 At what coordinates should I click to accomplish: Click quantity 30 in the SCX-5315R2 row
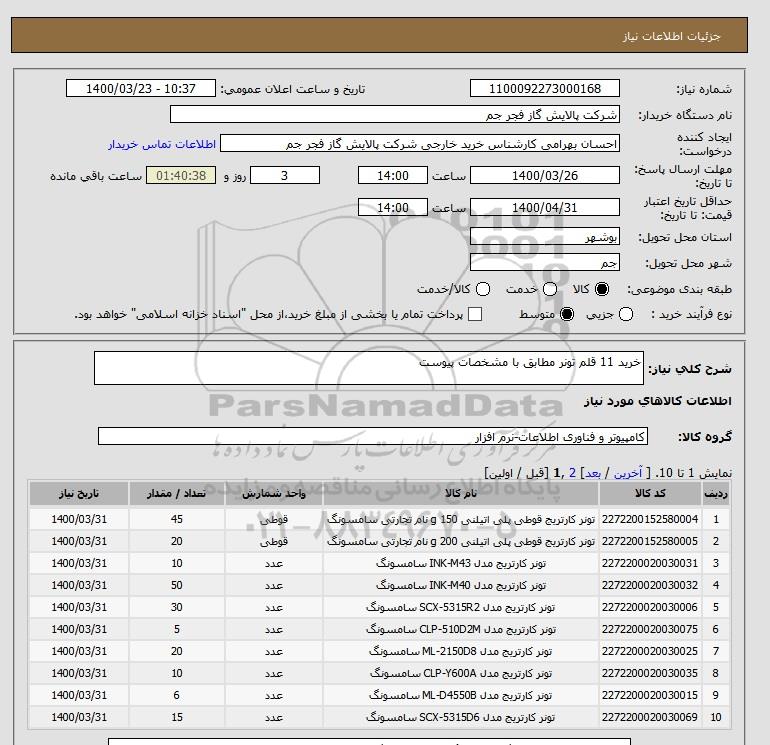point(177,607)
